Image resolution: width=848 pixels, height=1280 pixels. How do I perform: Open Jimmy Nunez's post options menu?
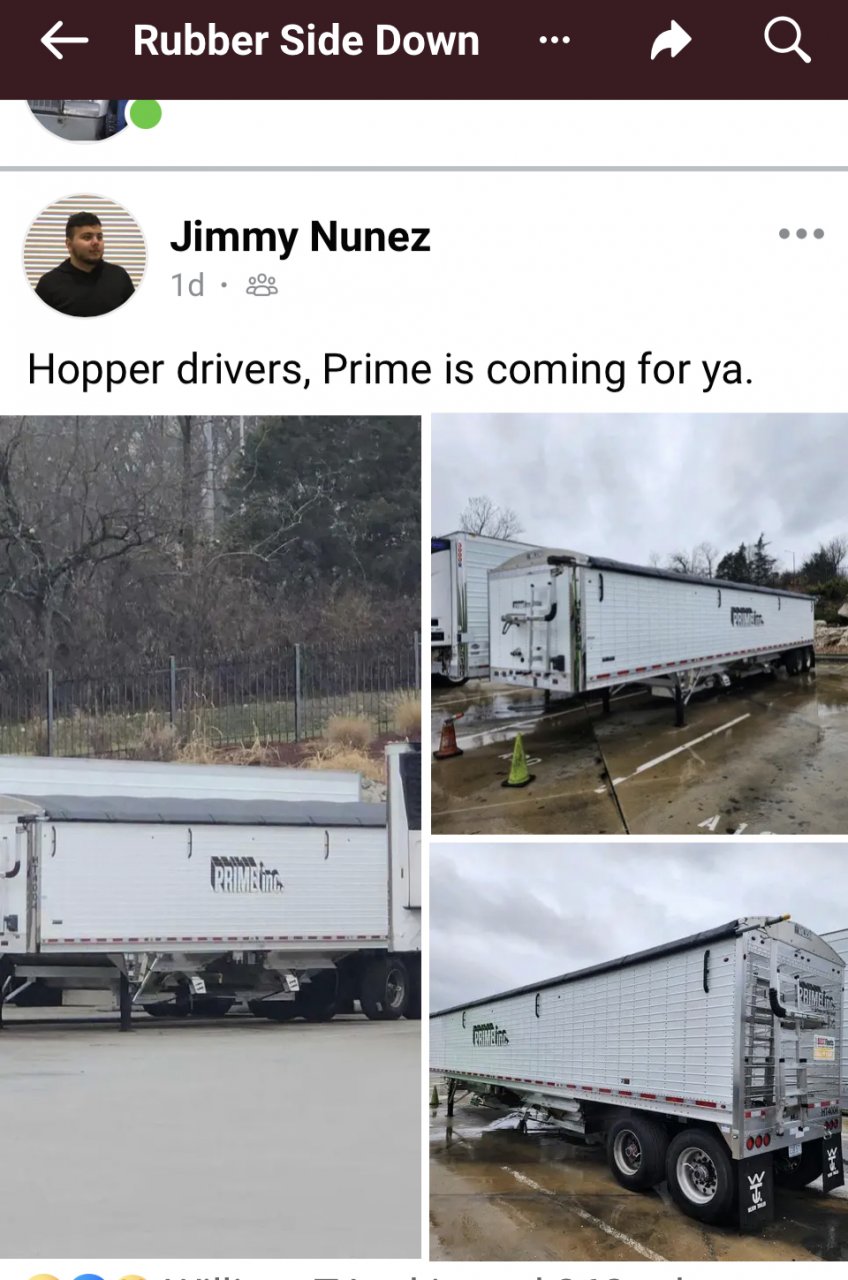(801, 234)
